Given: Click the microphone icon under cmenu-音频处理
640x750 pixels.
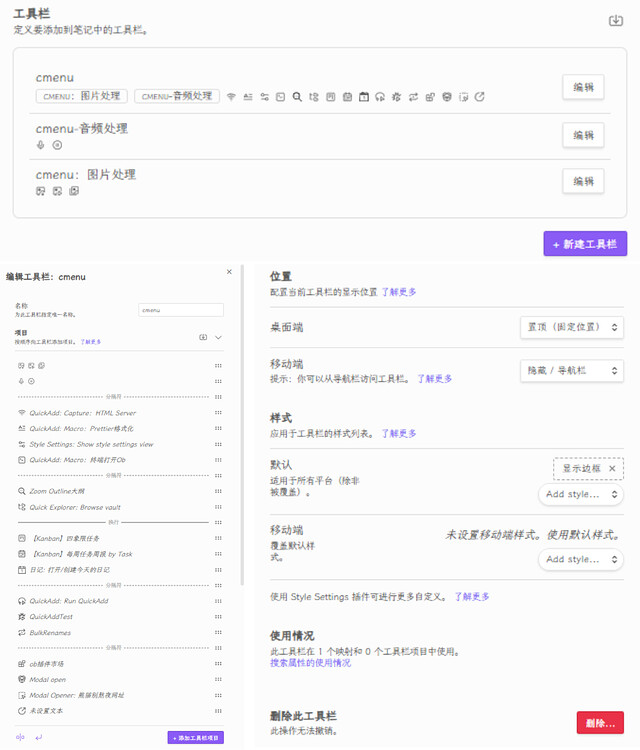Looking at the screenshot, I should click(x=41, y=145).
